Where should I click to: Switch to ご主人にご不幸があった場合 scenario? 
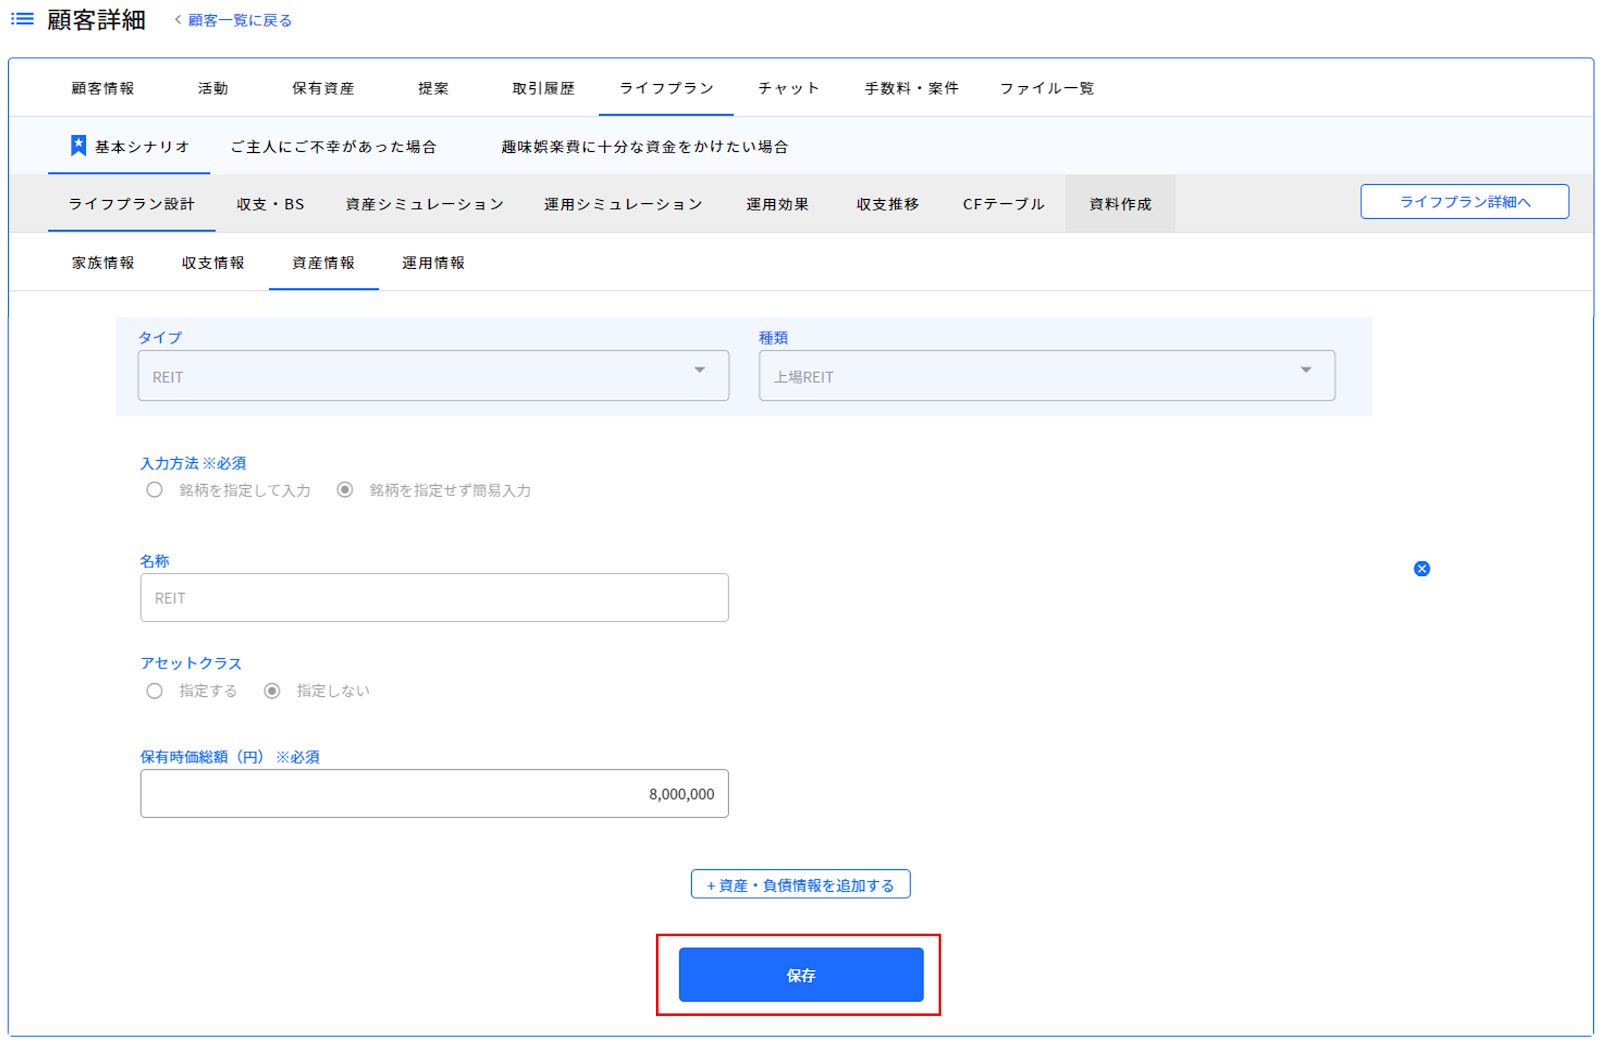click(x=334, y=146)
